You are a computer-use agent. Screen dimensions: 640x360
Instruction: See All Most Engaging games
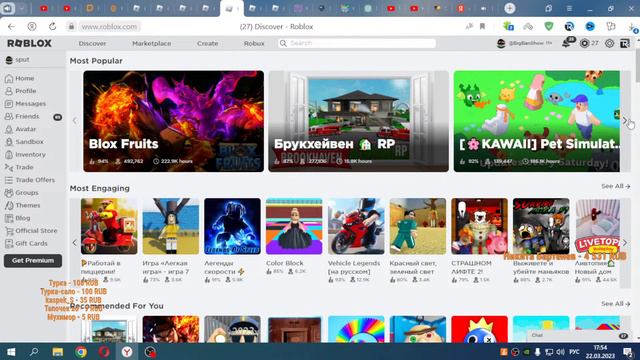coord(616,186)
